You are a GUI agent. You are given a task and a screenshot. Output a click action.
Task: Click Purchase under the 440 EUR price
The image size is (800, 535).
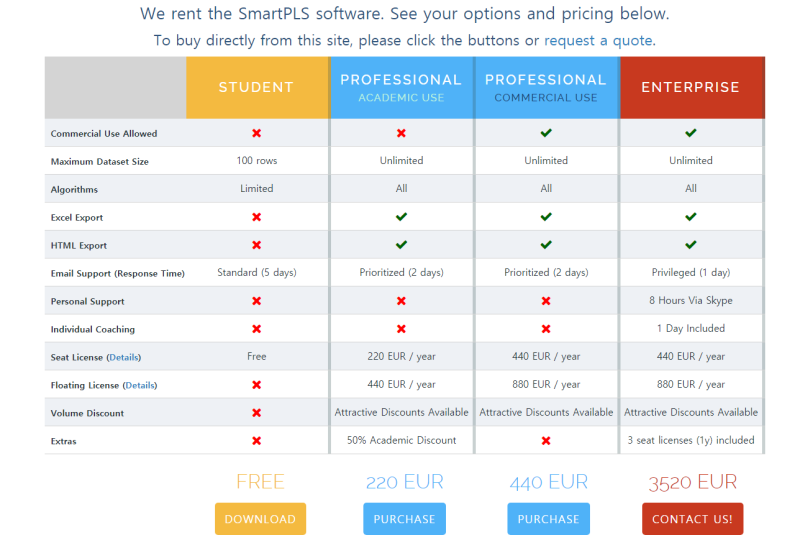[x=548, y=519]
